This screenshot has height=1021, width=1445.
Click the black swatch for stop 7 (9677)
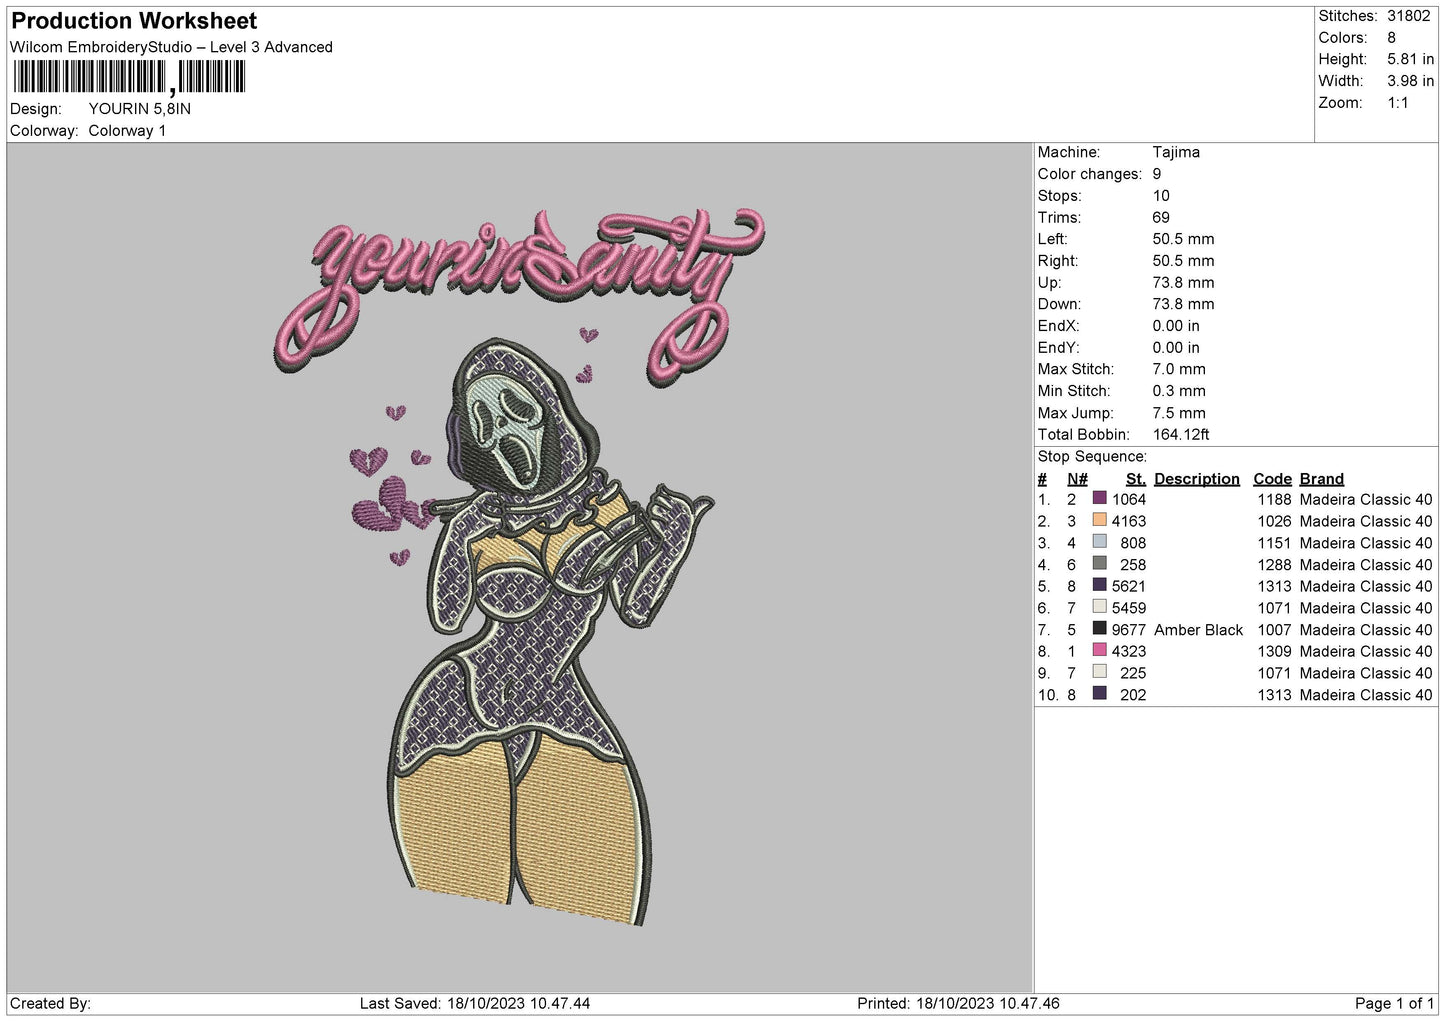(1099, 629)
